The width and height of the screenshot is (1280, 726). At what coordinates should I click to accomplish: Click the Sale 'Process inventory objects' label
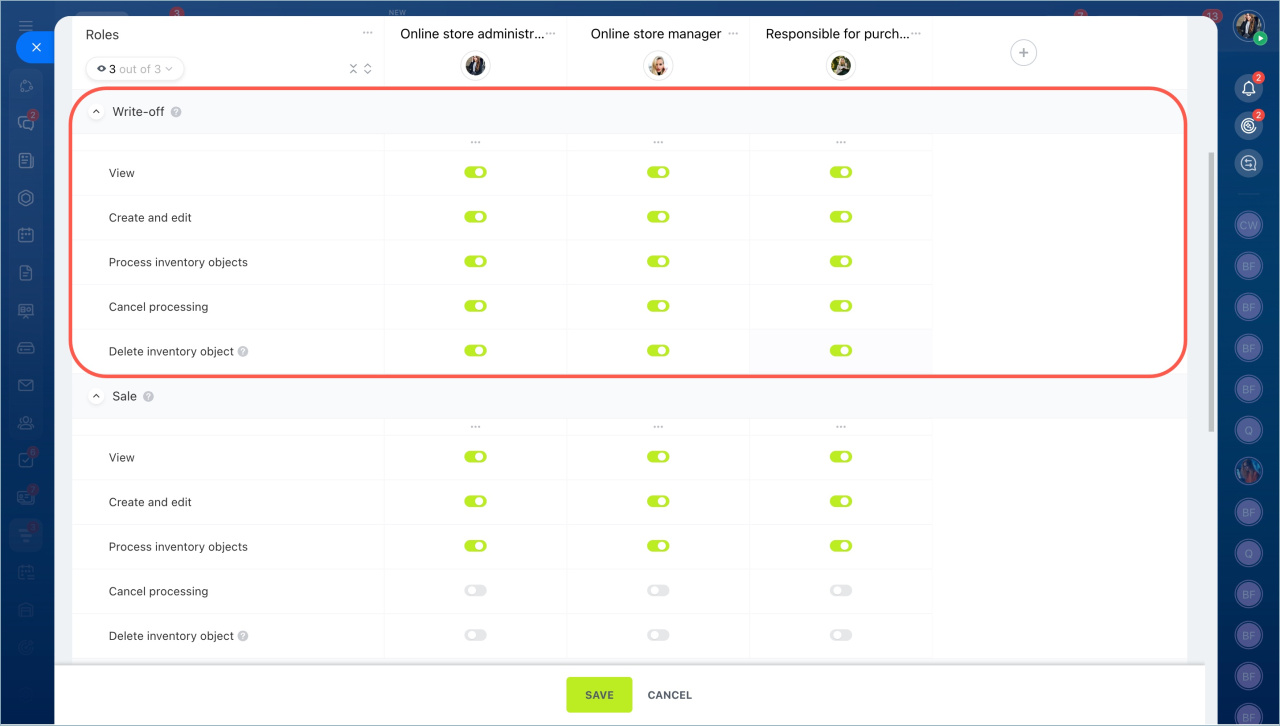[x=178, y=547]
